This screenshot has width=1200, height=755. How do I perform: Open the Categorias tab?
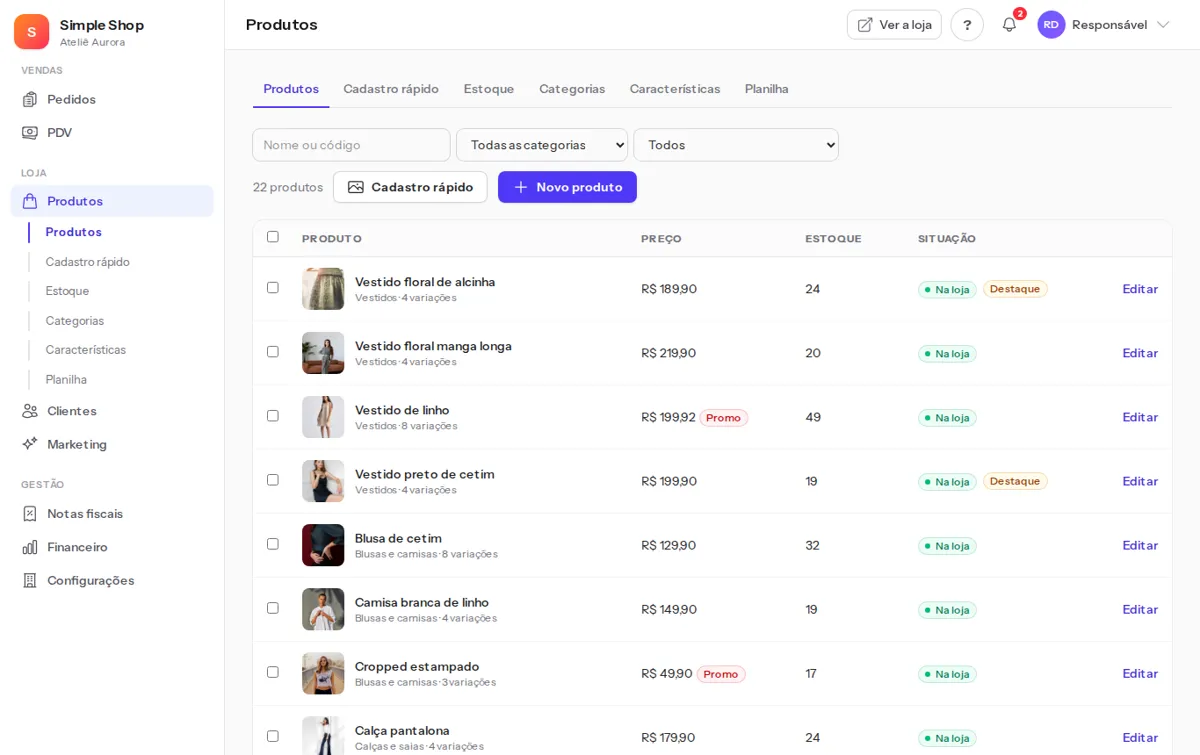tap(572, 89)
